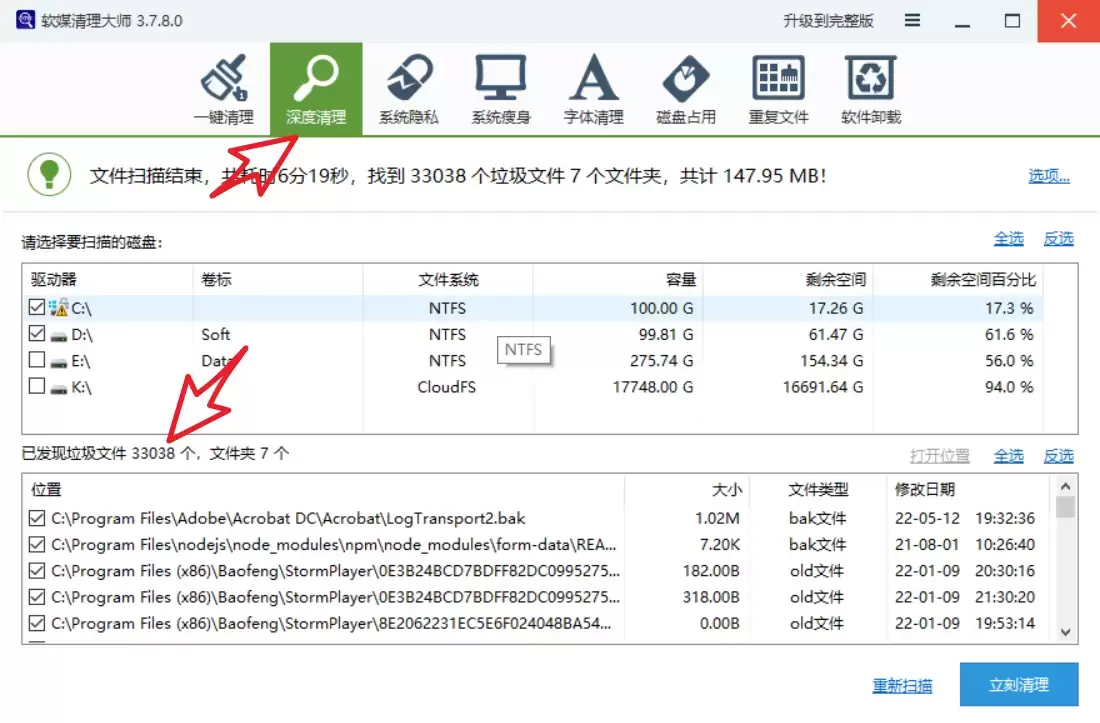Uncheck LogTransport2.bak file checkbox

[x=37, y=518]
